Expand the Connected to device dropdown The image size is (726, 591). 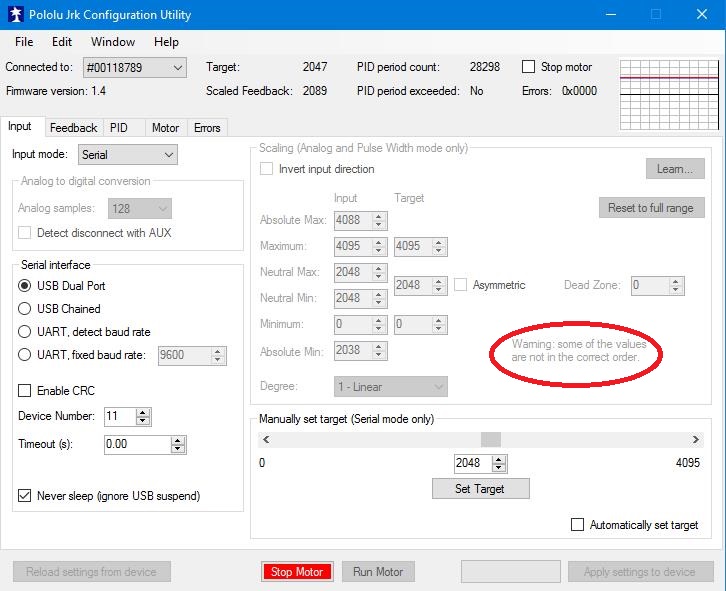coord(135,68)
